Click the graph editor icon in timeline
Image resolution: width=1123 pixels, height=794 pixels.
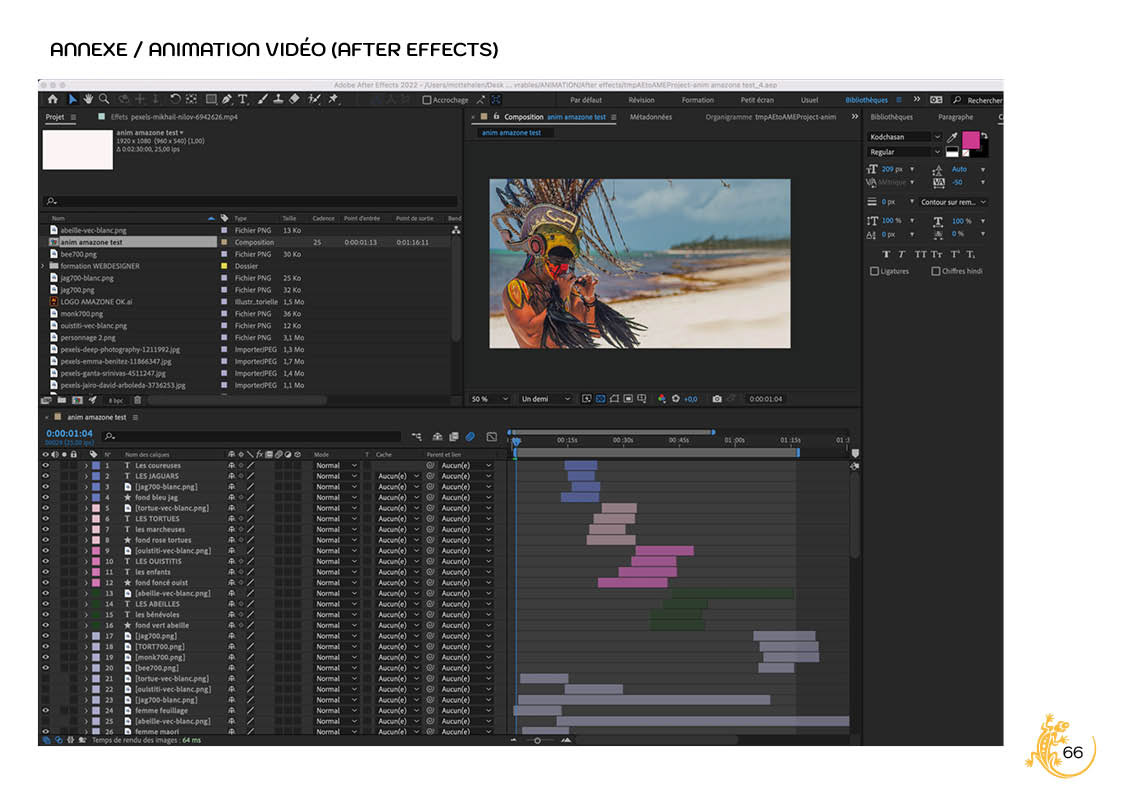(x=491, y=436)
